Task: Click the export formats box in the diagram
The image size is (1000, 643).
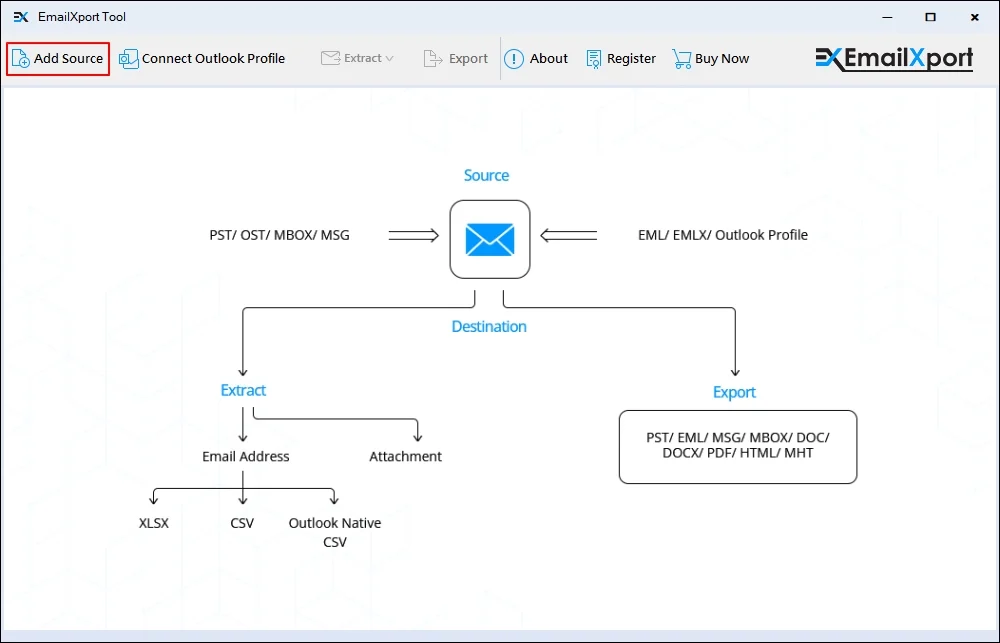Action: click(737, 446)
